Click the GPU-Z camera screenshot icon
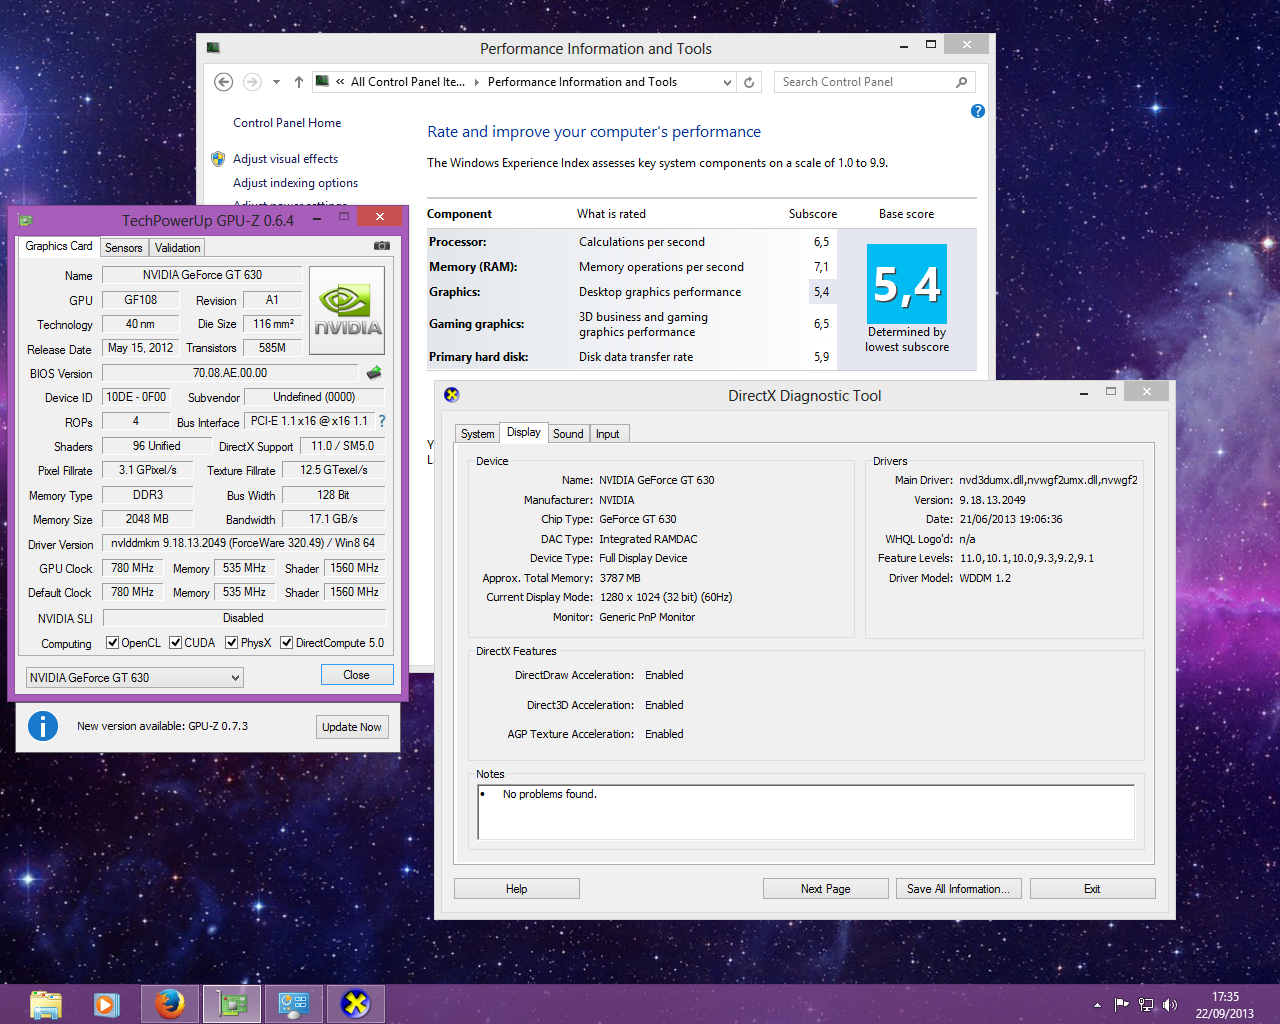The height and width of the screenshot is (1024, 1280). tap(381, 246)
